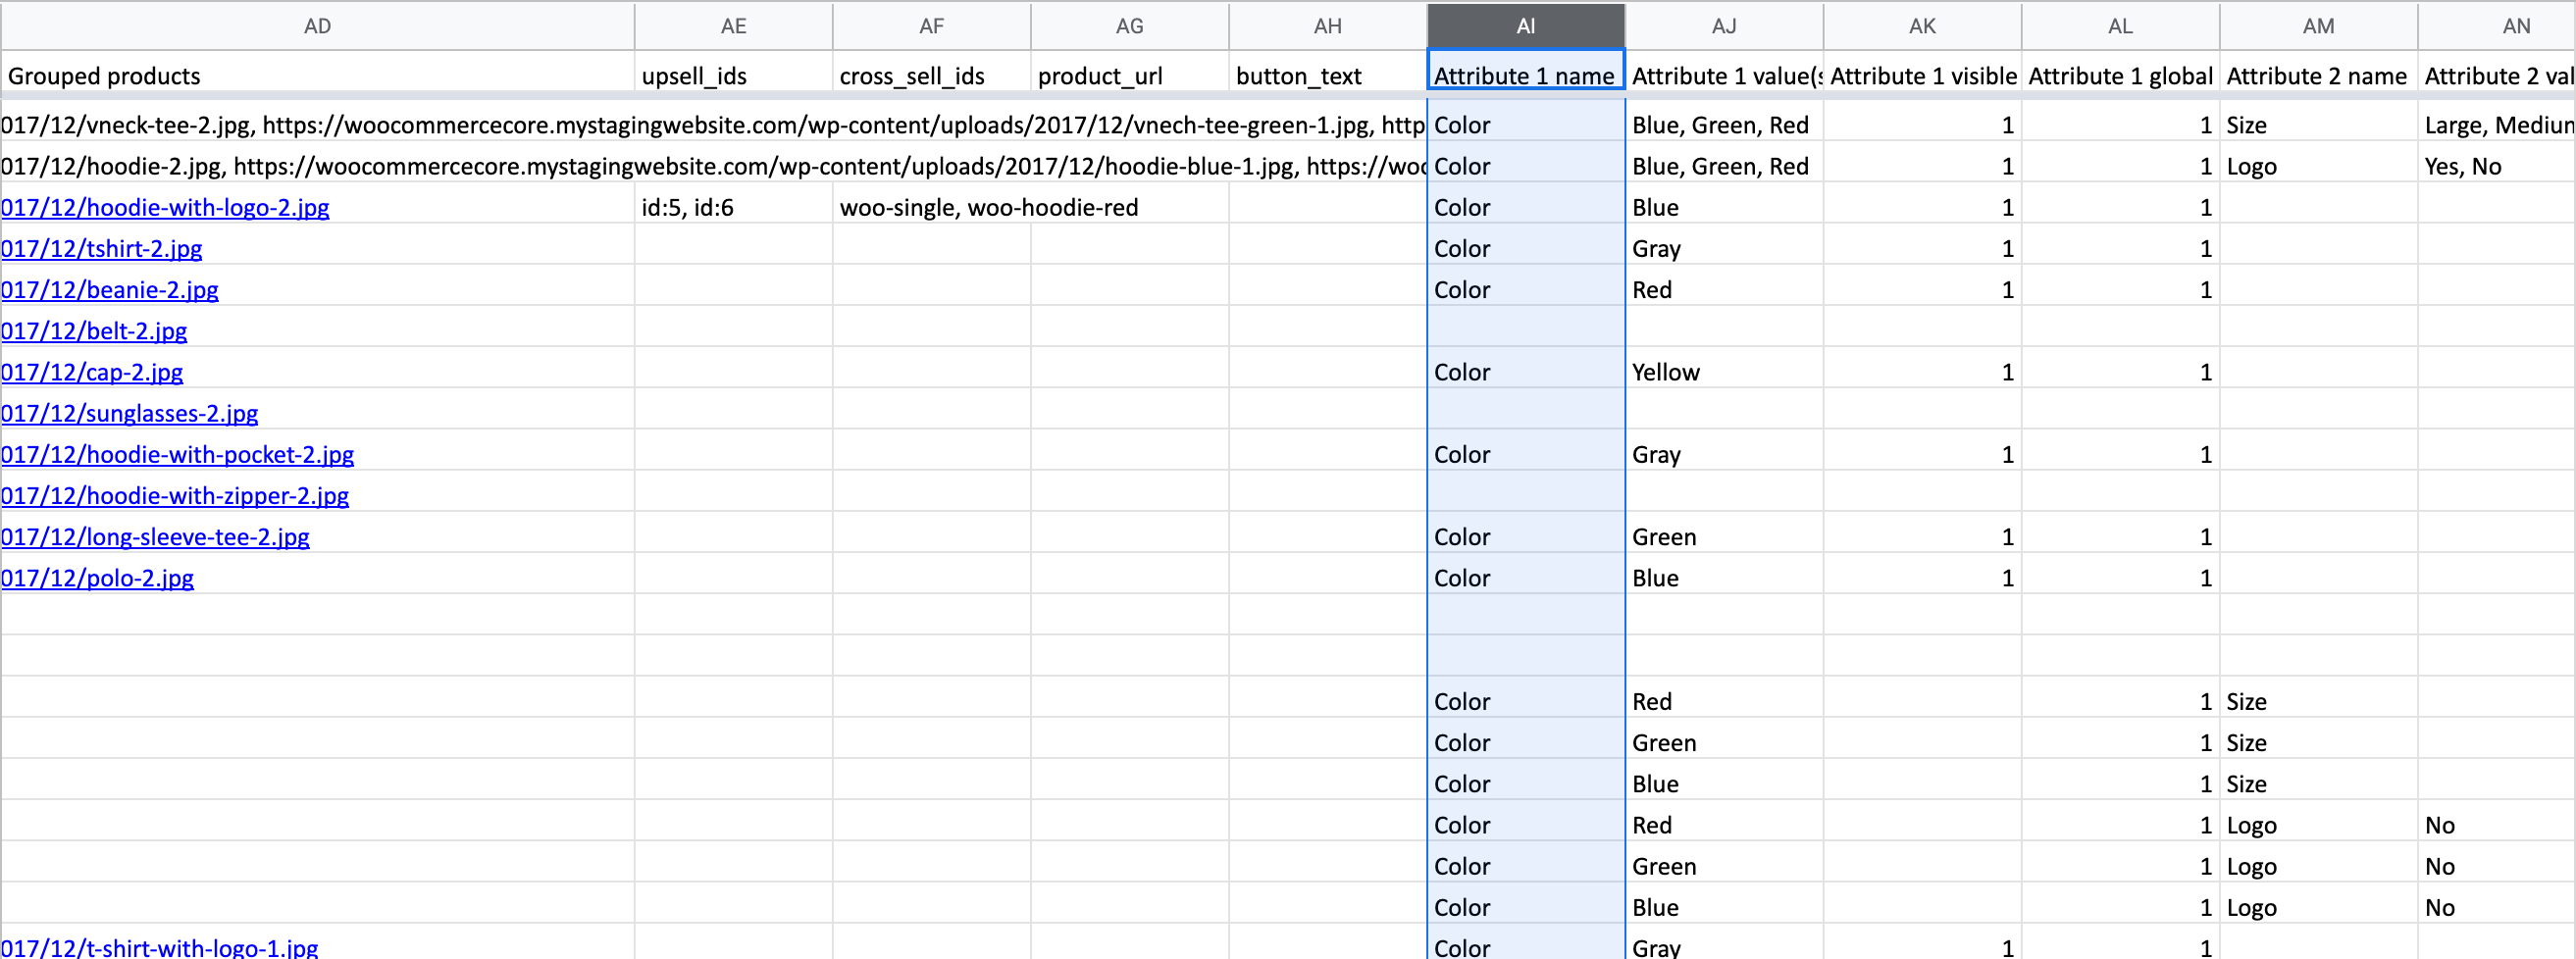
Task: Select column AM header
Action: pyautogui.click(x=2318, y=26)
